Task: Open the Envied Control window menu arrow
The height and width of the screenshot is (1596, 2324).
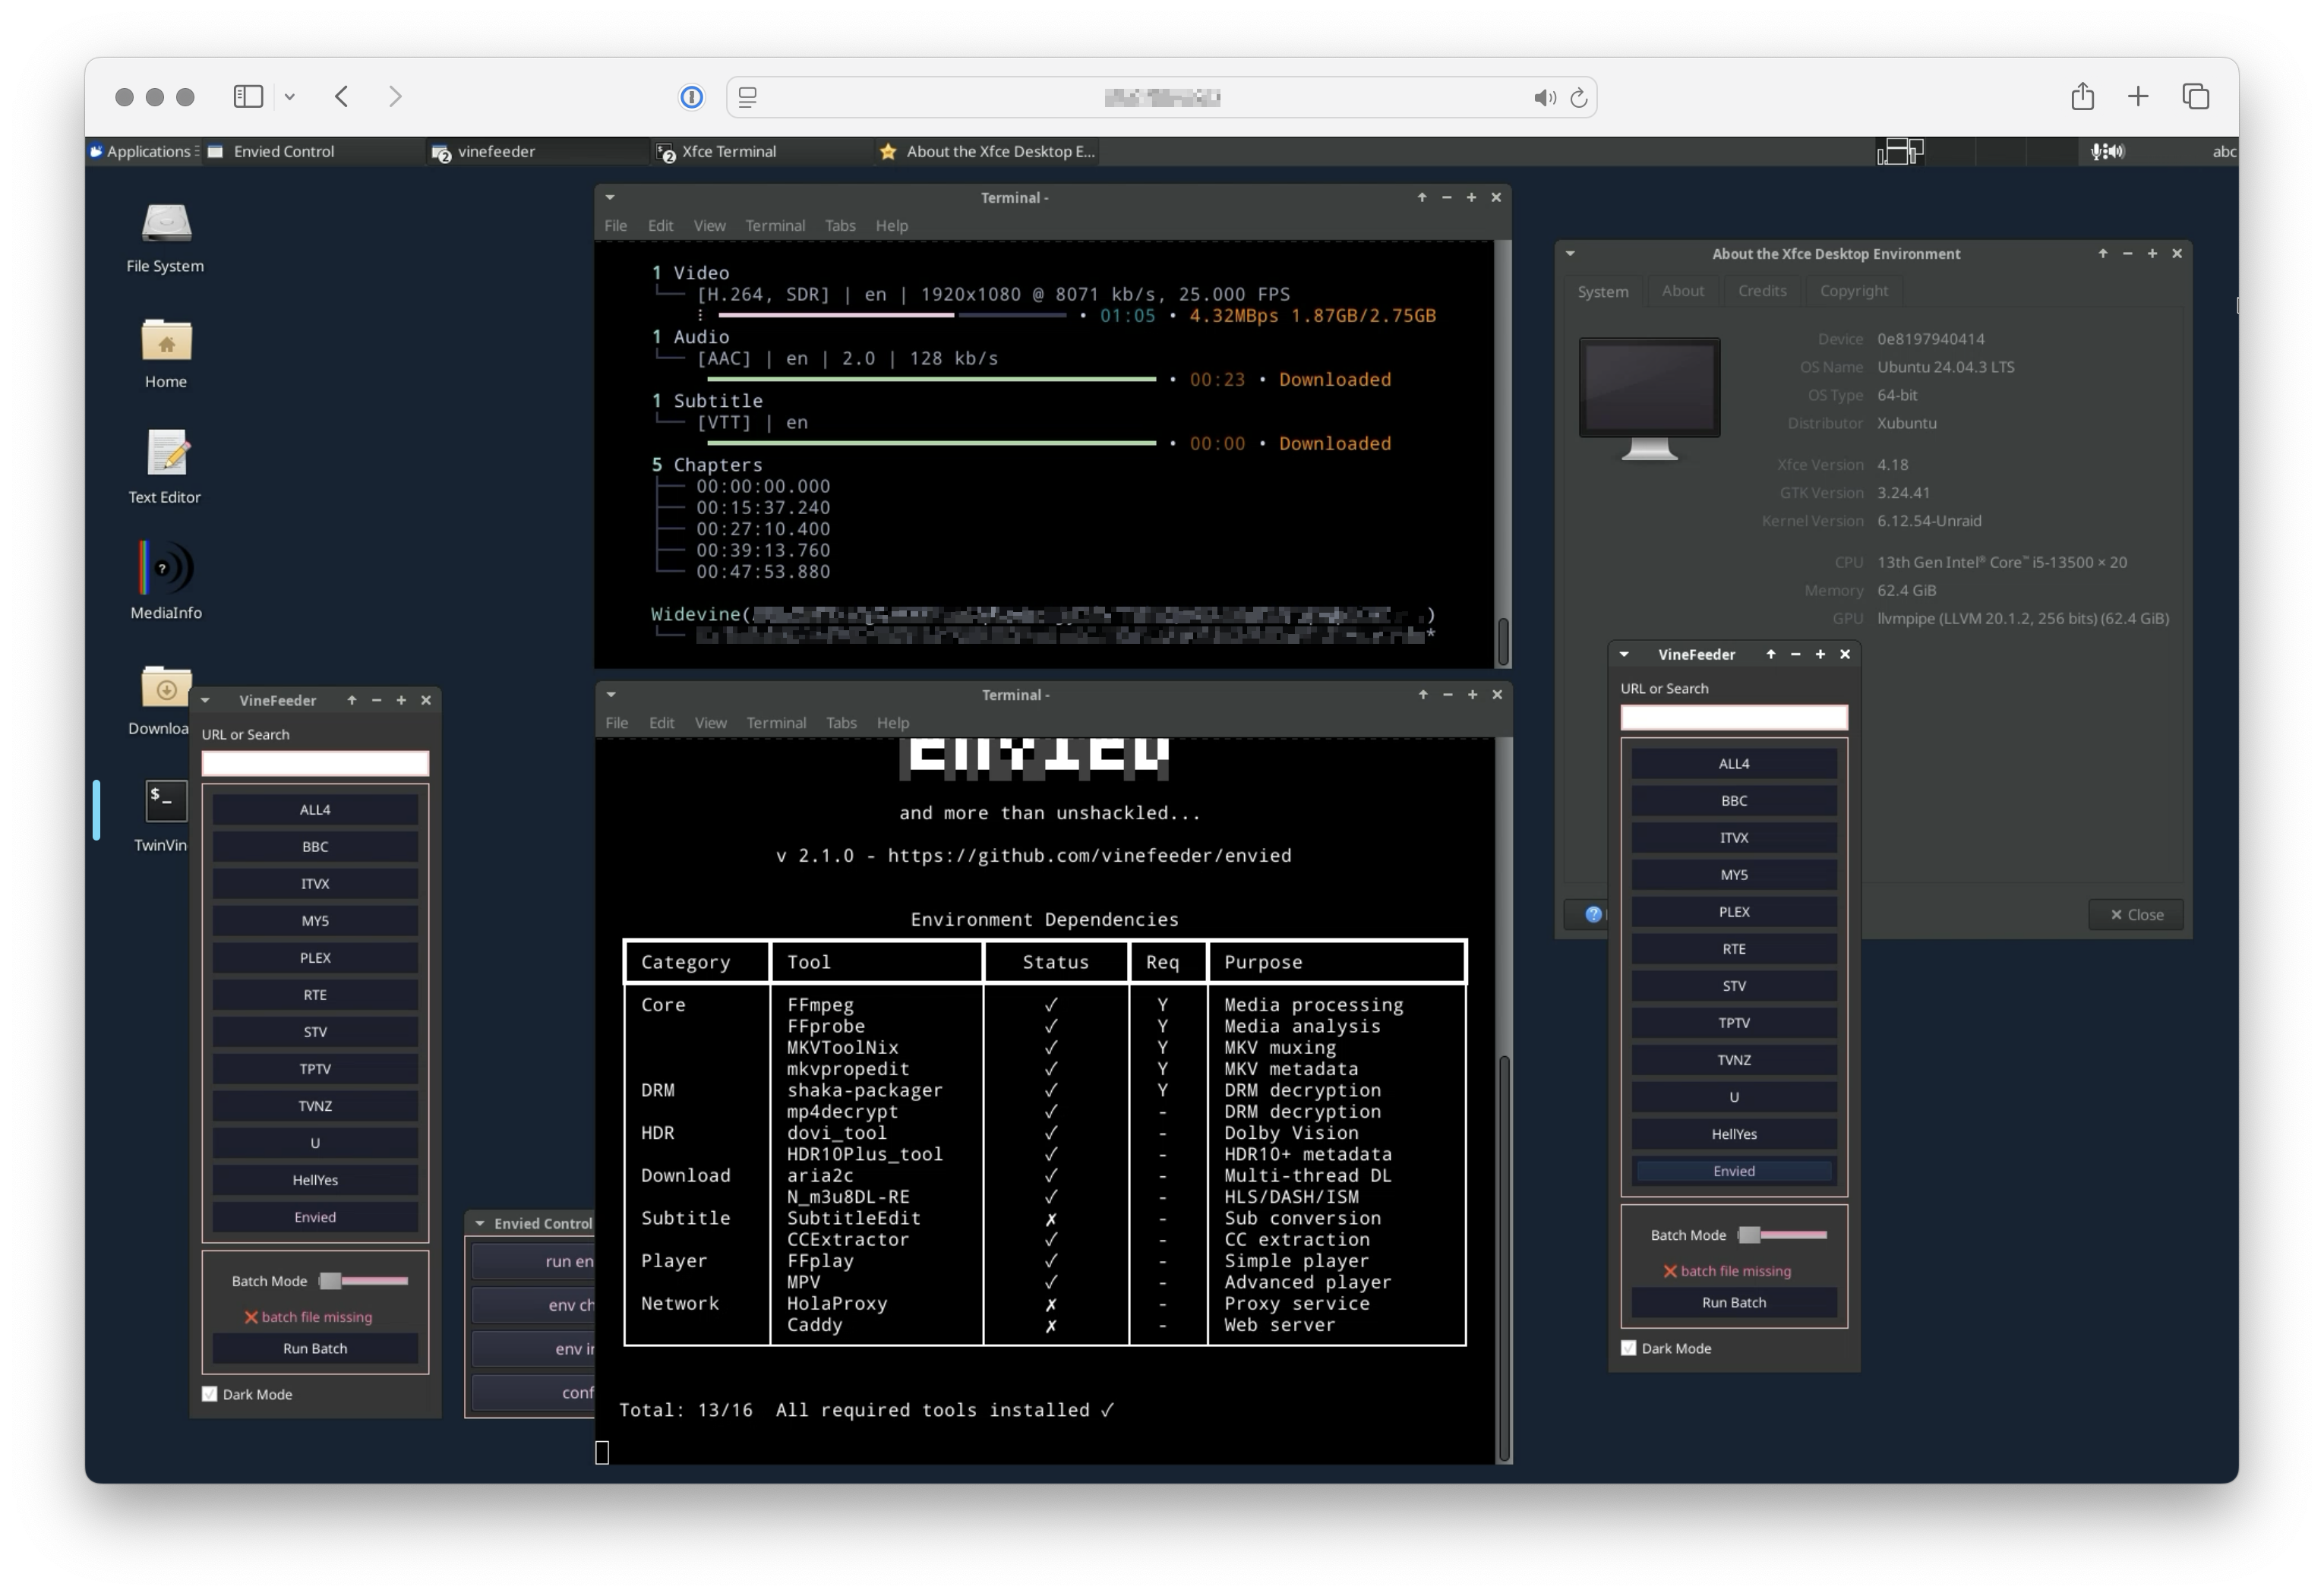Action: point(480,1223)
